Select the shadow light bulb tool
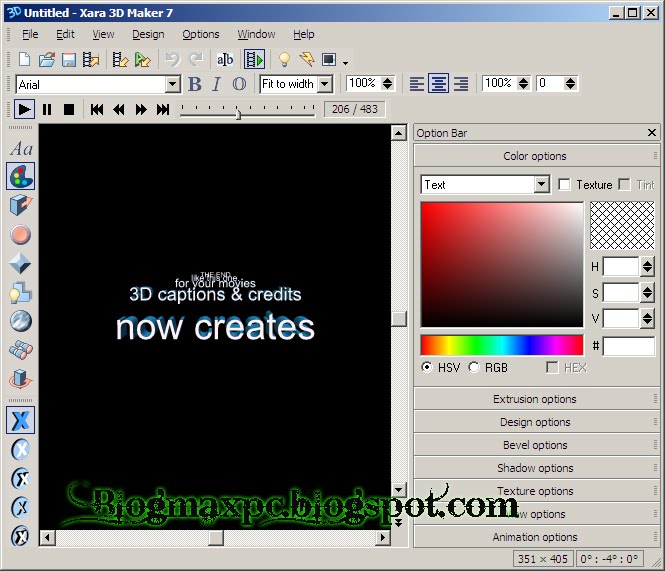The width and height of the screenshot is (665, 571). [20, 293]
